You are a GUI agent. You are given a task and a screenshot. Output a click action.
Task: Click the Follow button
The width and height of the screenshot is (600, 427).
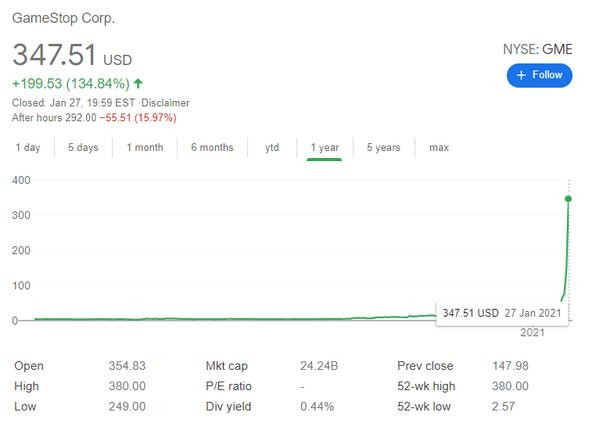tap(540, 75)
